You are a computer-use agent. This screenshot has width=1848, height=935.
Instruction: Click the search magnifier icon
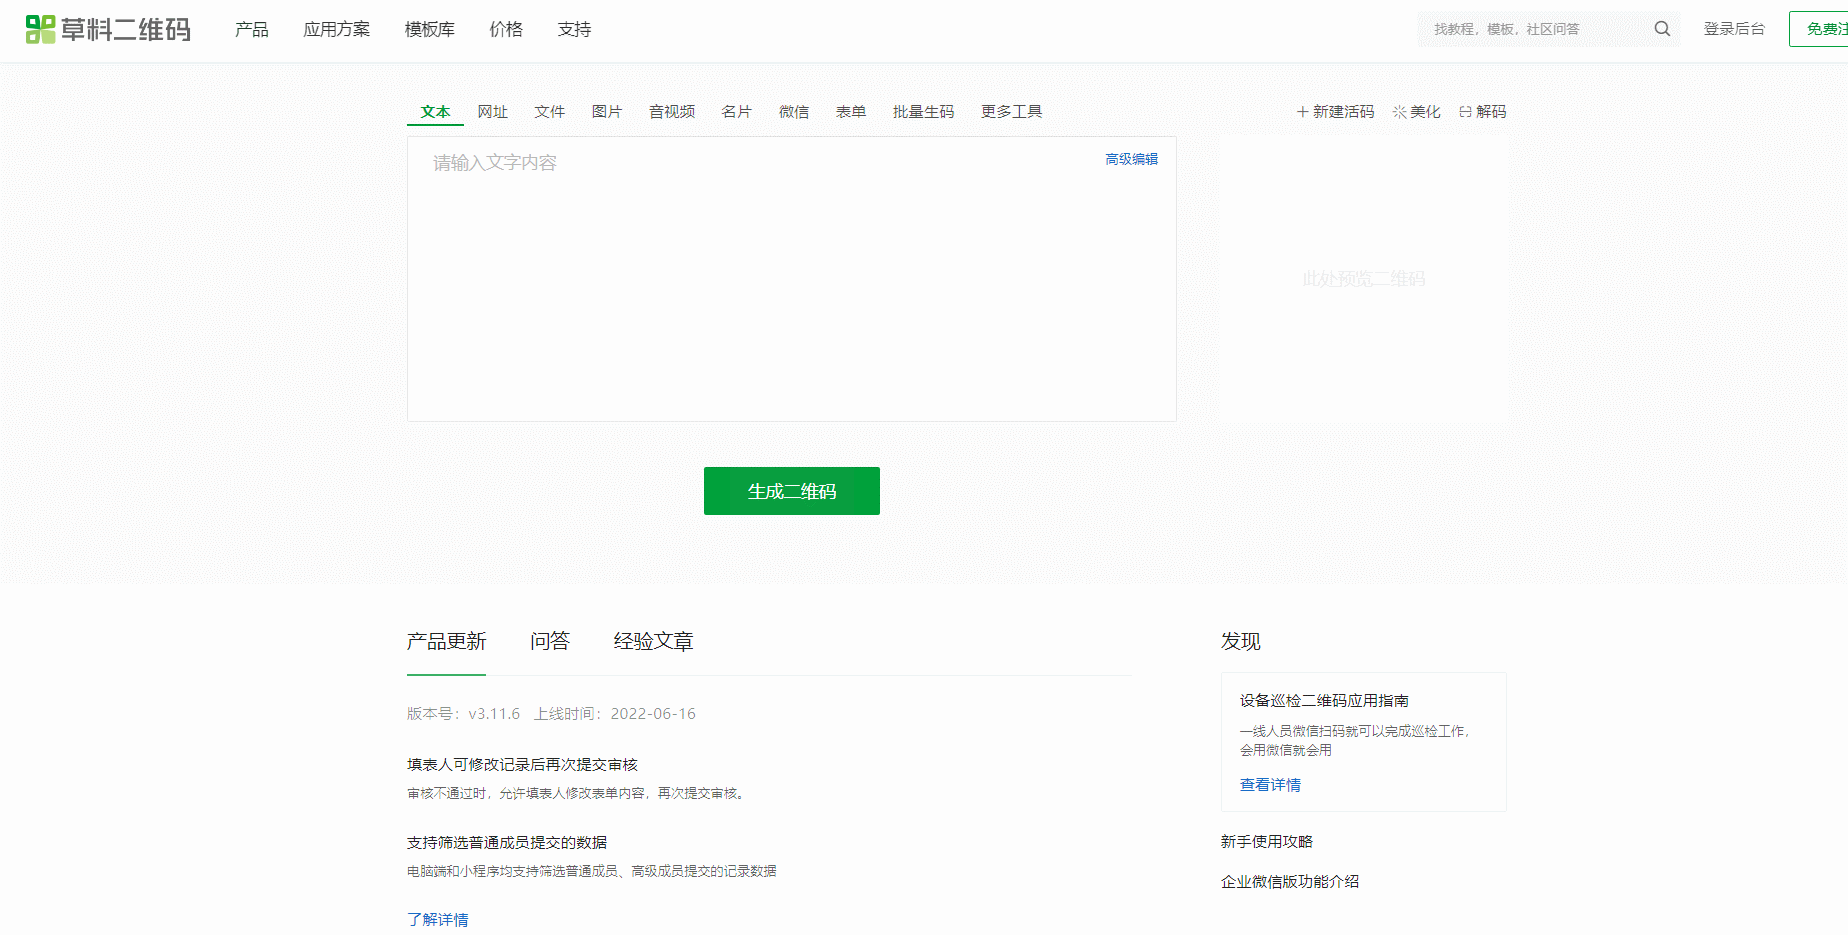click(x=1662, y=29)
